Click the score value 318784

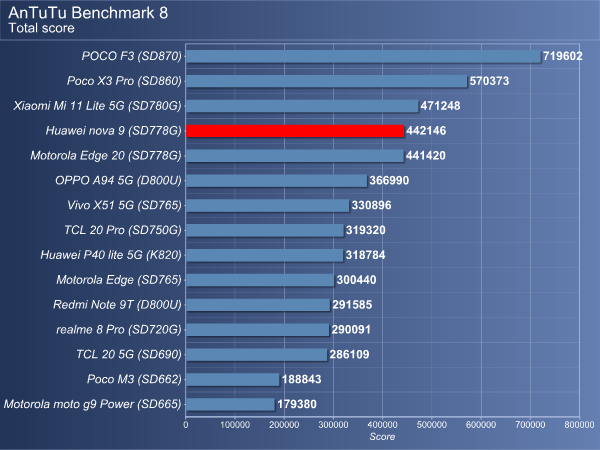365,255
